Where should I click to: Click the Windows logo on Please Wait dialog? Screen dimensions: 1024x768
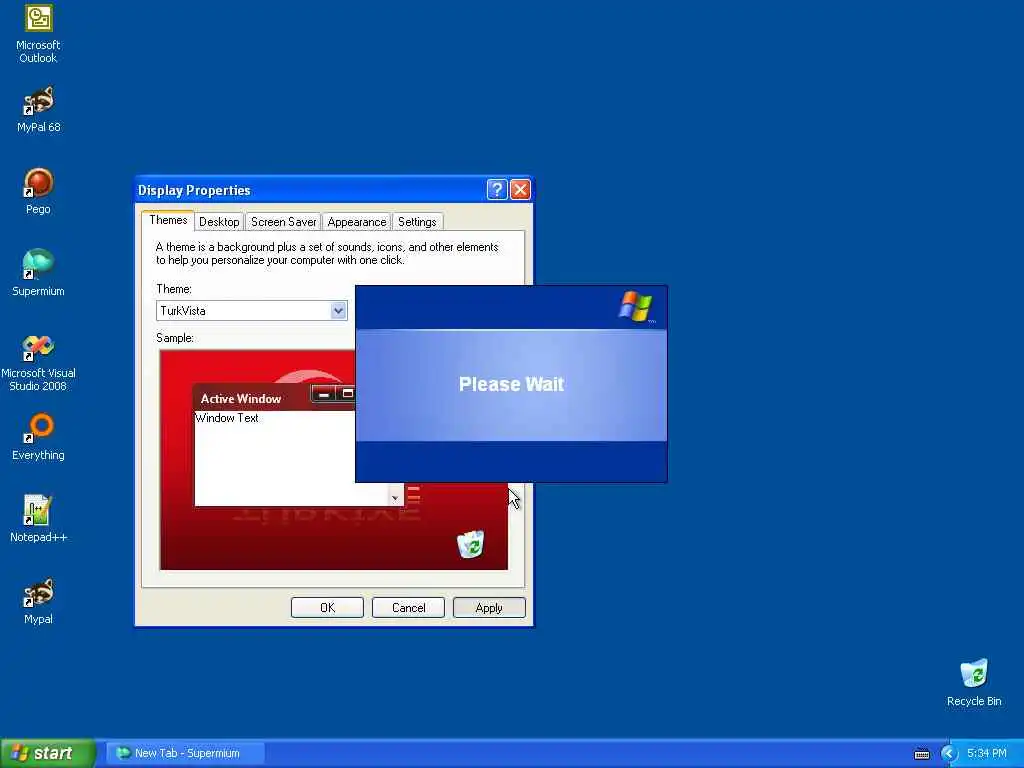click(635, 306)
